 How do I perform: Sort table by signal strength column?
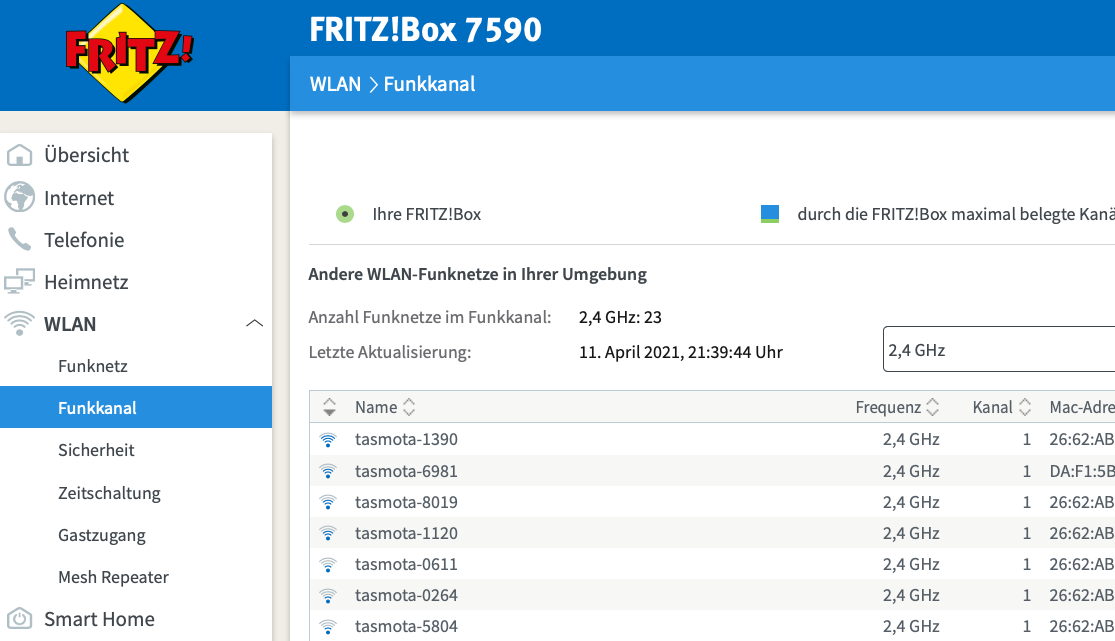pyautogui.click(x=329, y=407)
